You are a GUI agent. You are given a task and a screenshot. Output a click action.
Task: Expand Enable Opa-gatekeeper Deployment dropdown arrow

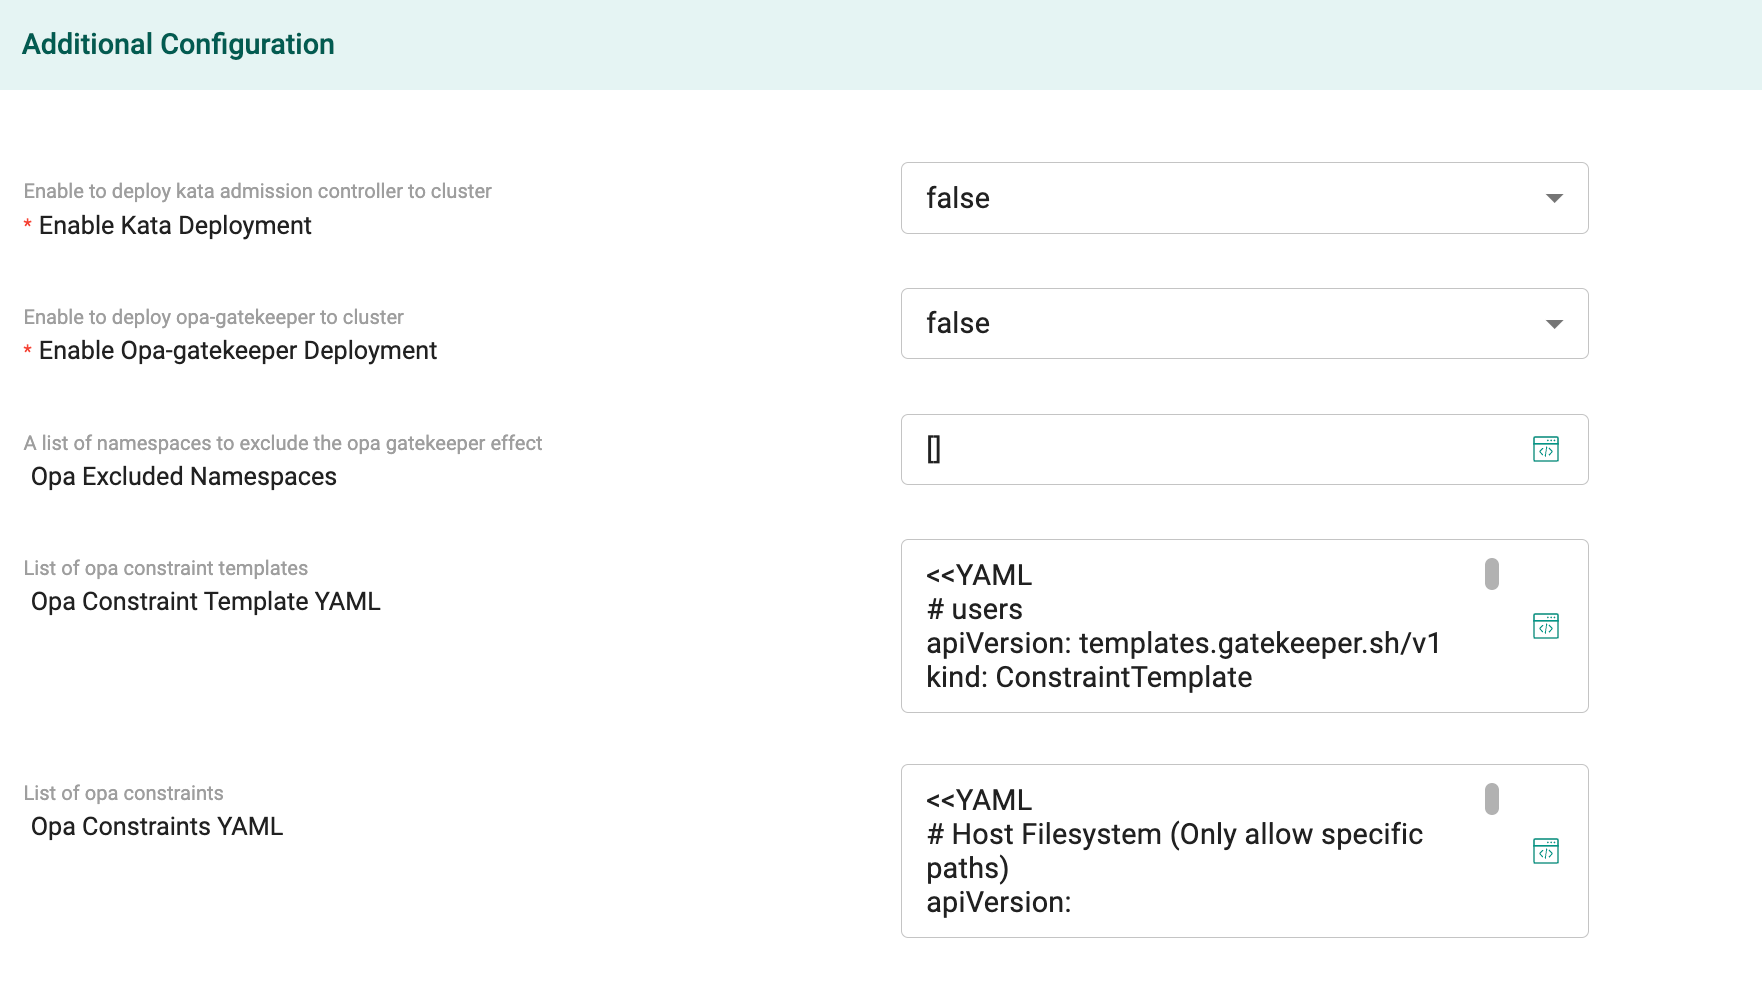point(1554,324)
